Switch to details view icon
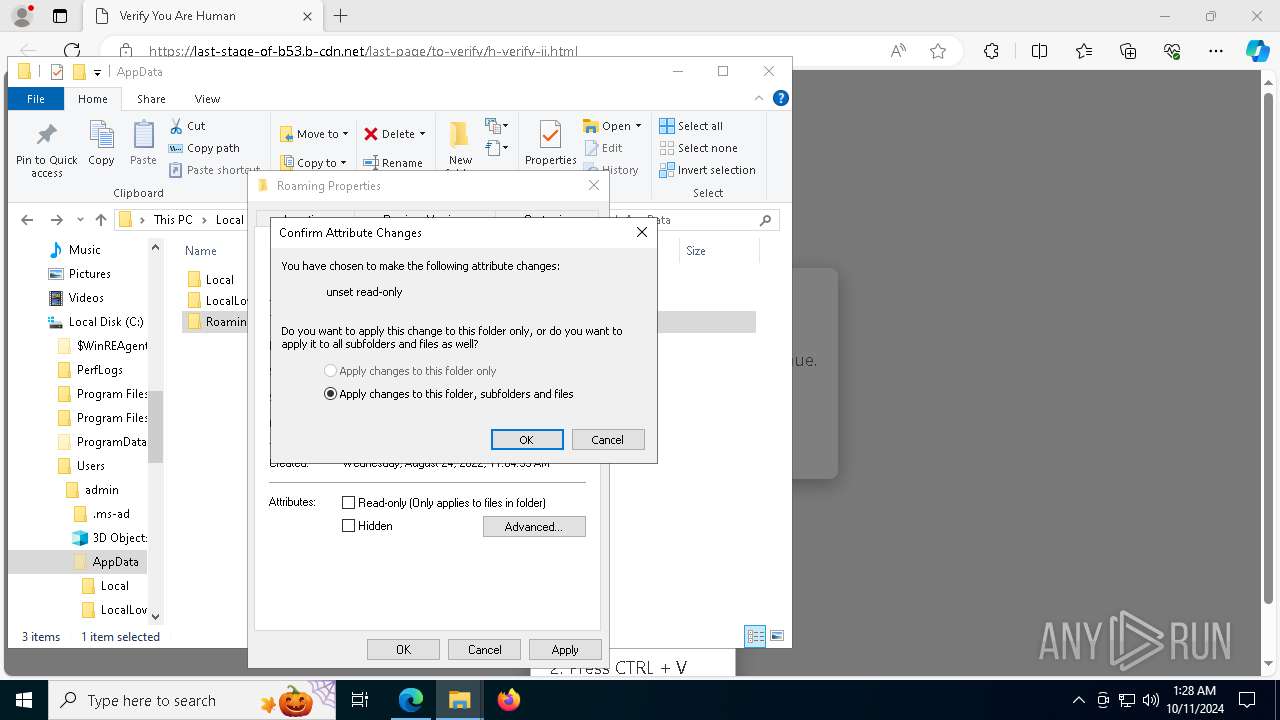 755,636
